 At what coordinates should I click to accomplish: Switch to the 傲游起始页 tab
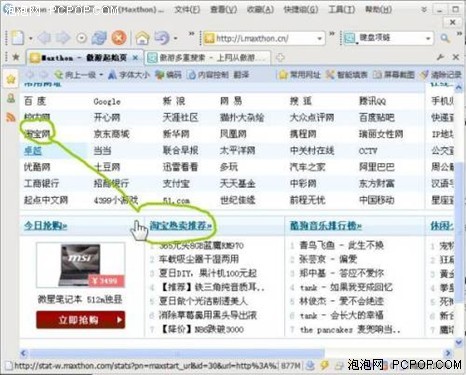[85, 58]
